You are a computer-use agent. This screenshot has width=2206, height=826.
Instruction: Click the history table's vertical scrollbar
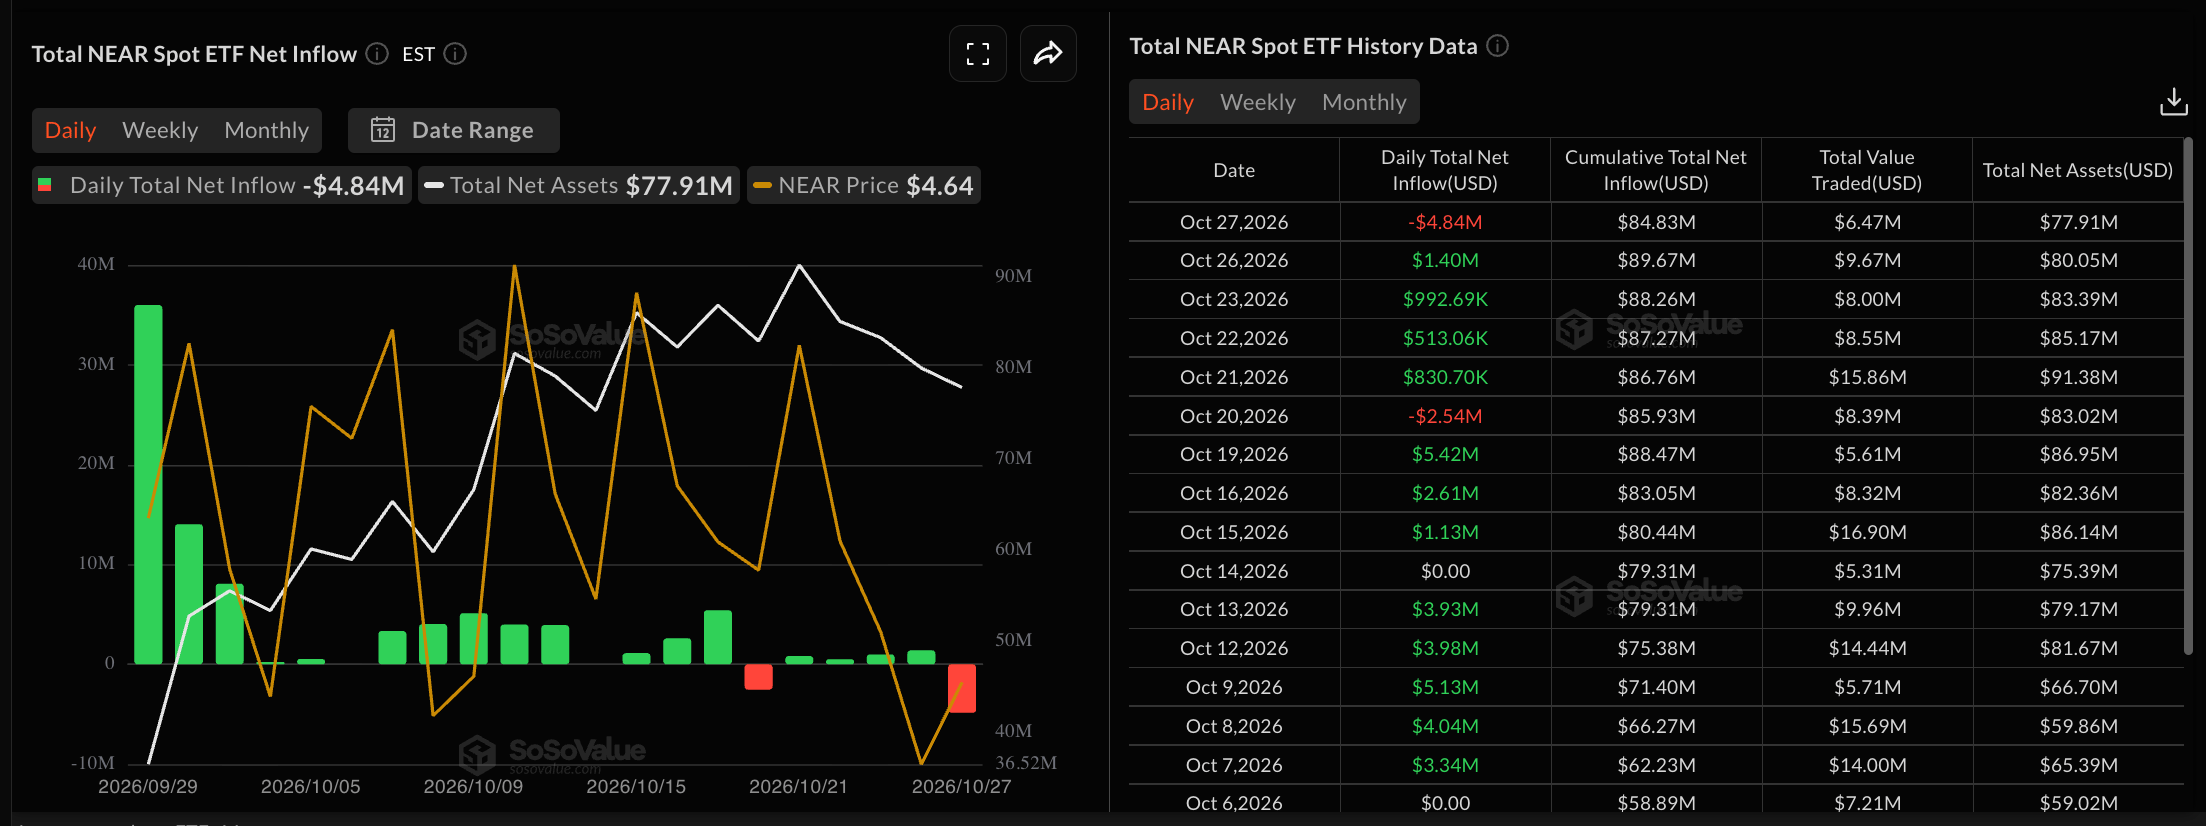(2188, 397)
